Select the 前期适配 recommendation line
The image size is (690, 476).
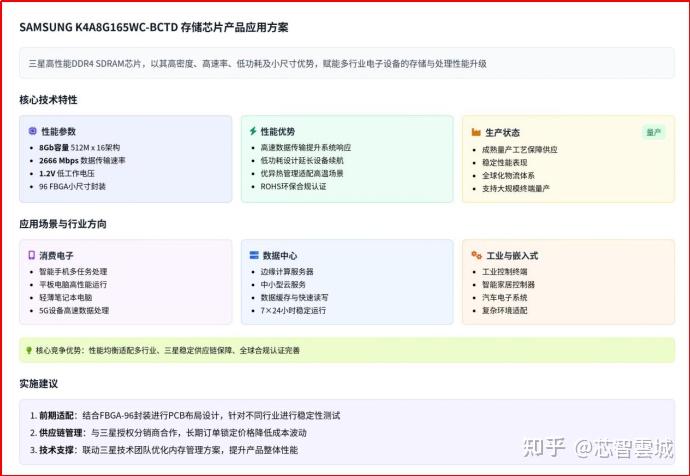[x=185, y=415]
